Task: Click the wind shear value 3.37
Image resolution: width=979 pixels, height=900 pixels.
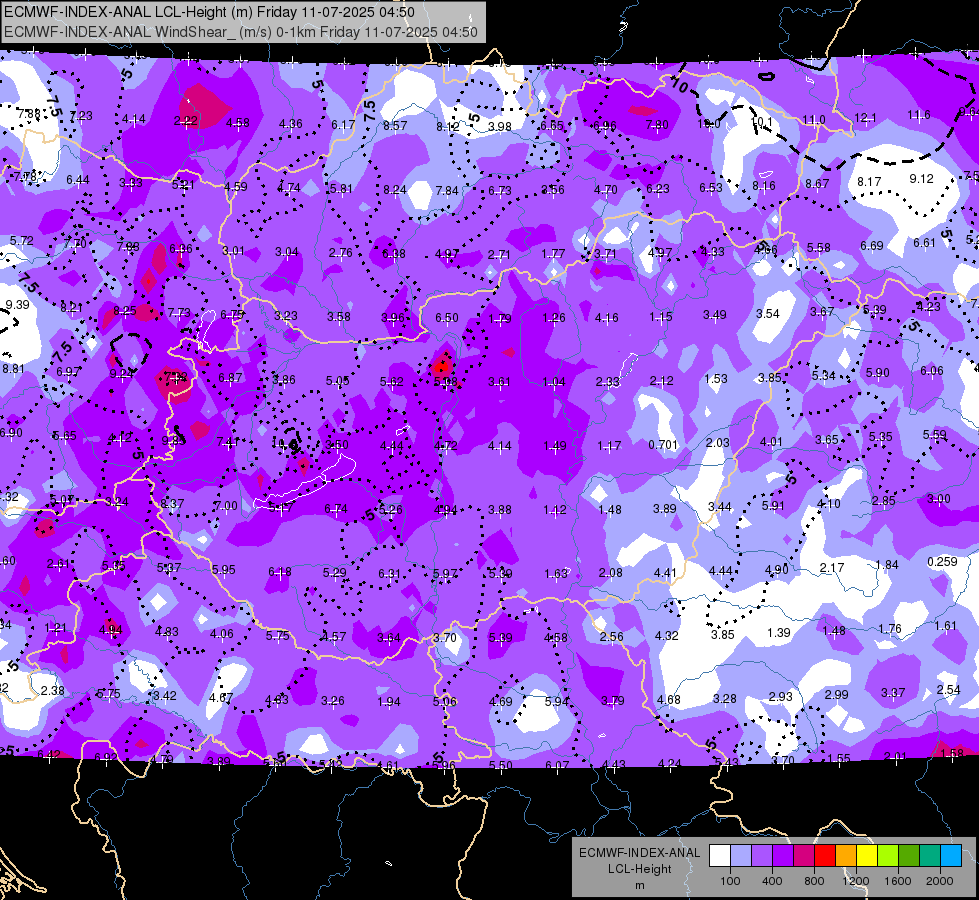Action: click(893, 693)
